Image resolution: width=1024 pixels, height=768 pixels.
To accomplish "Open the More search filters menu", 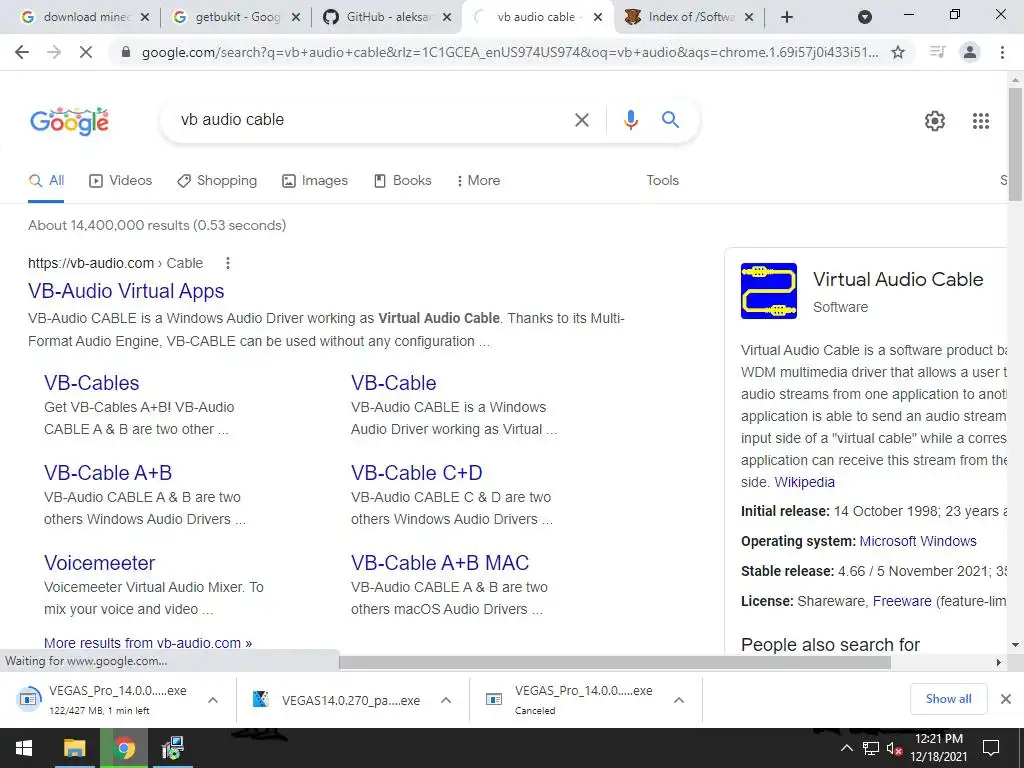I will [x=478, y=181].
